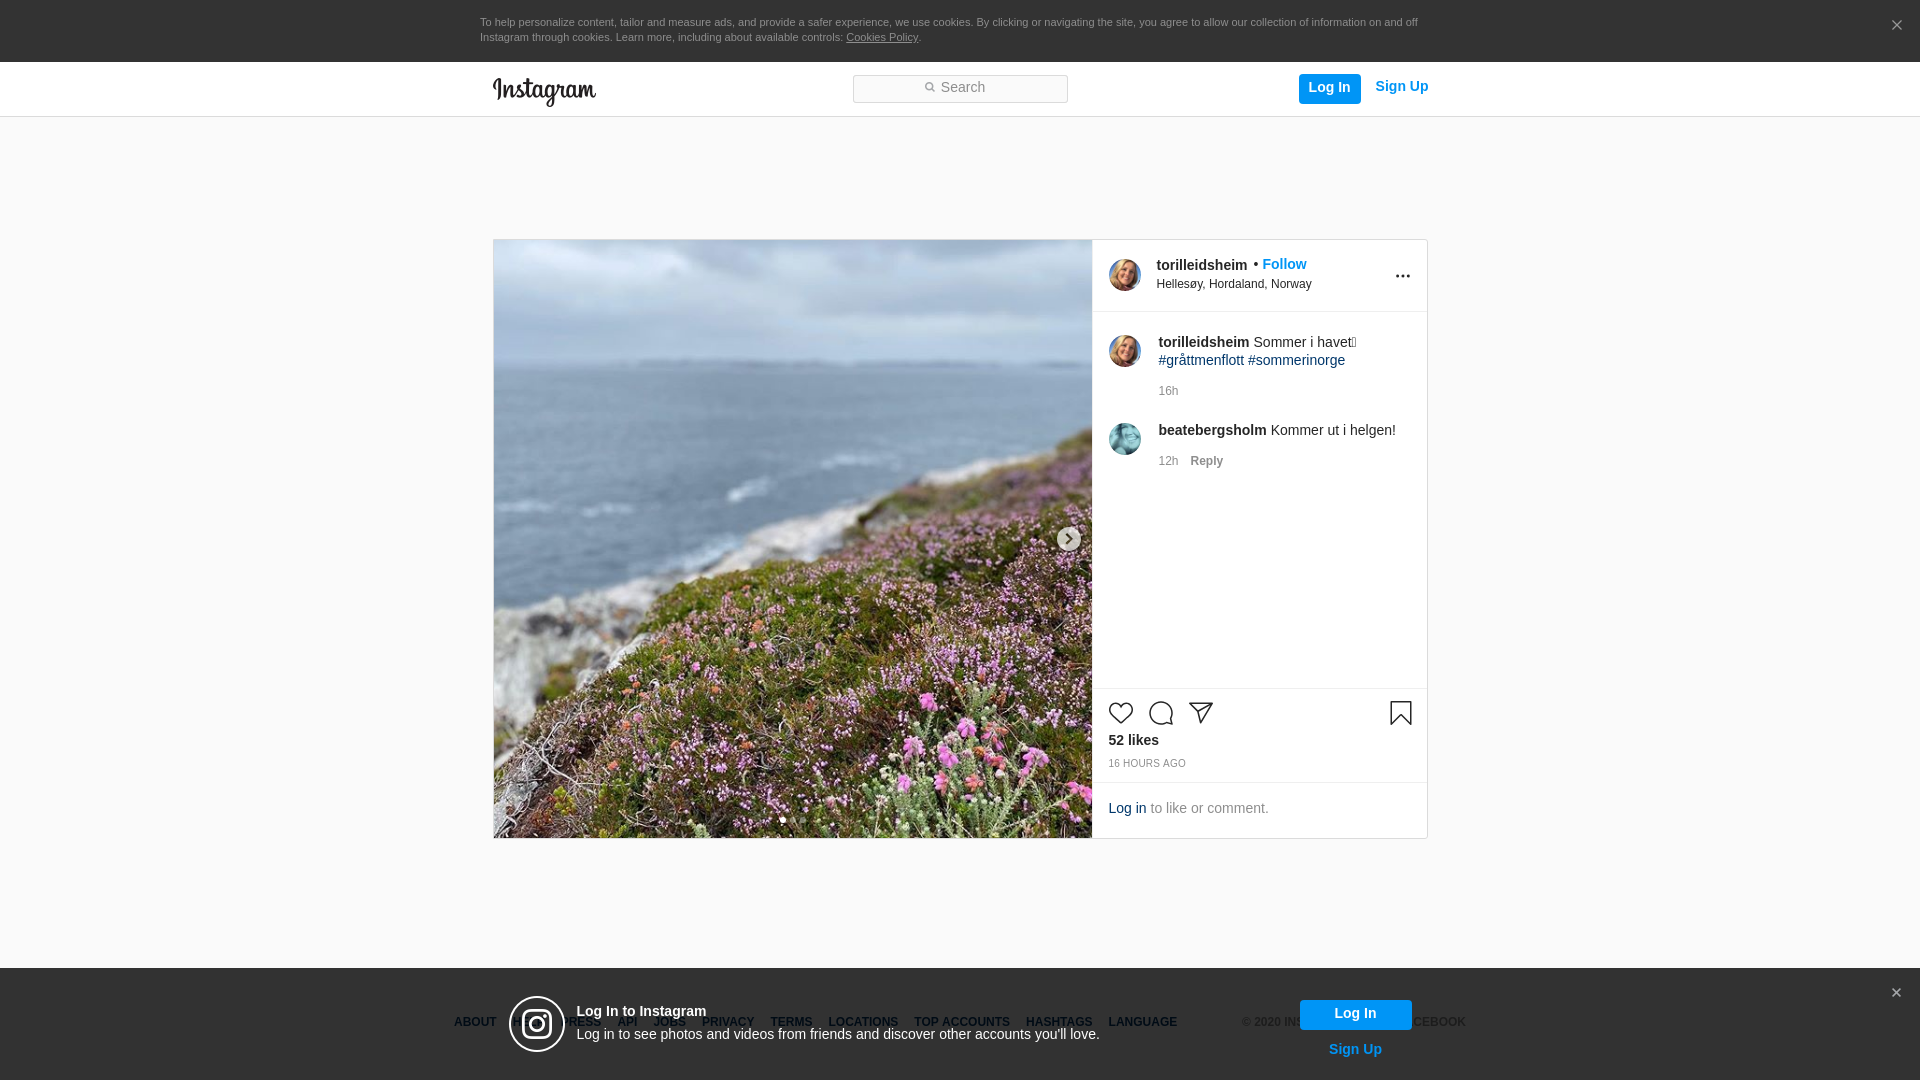Click the Search input field
This screenshot has width=1920, height=1080.
click(x=960, y=89)
